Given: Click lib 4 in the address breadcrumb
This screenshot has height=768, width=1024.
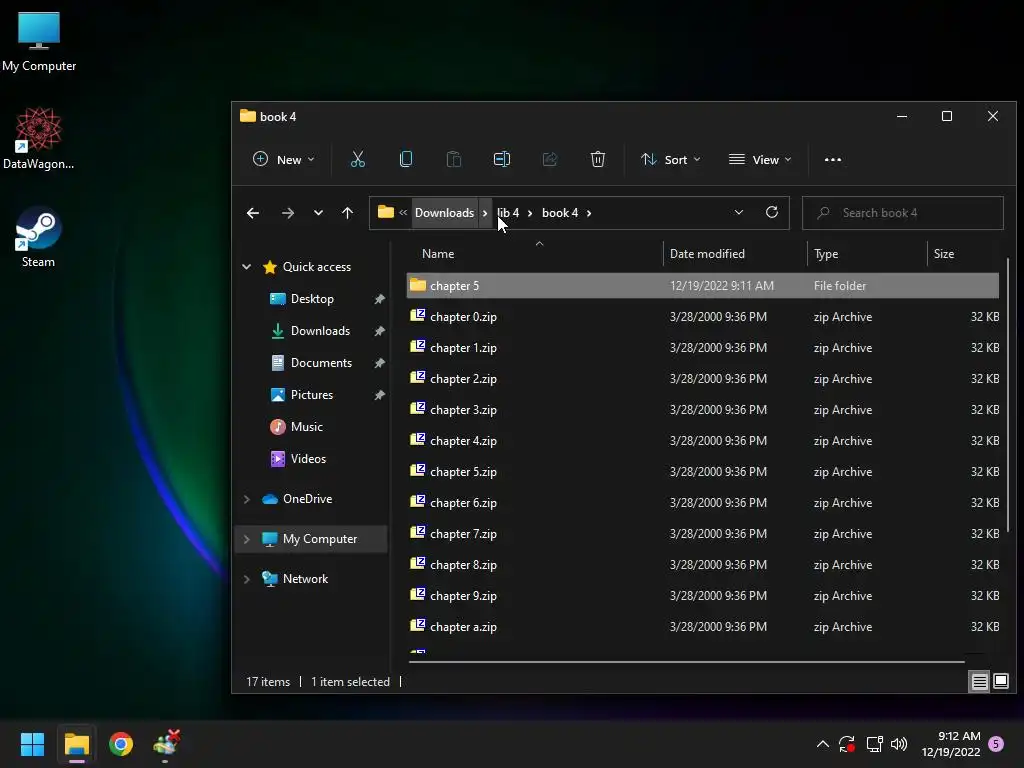Looking at the screenshot, I should [x=508, y=213].
